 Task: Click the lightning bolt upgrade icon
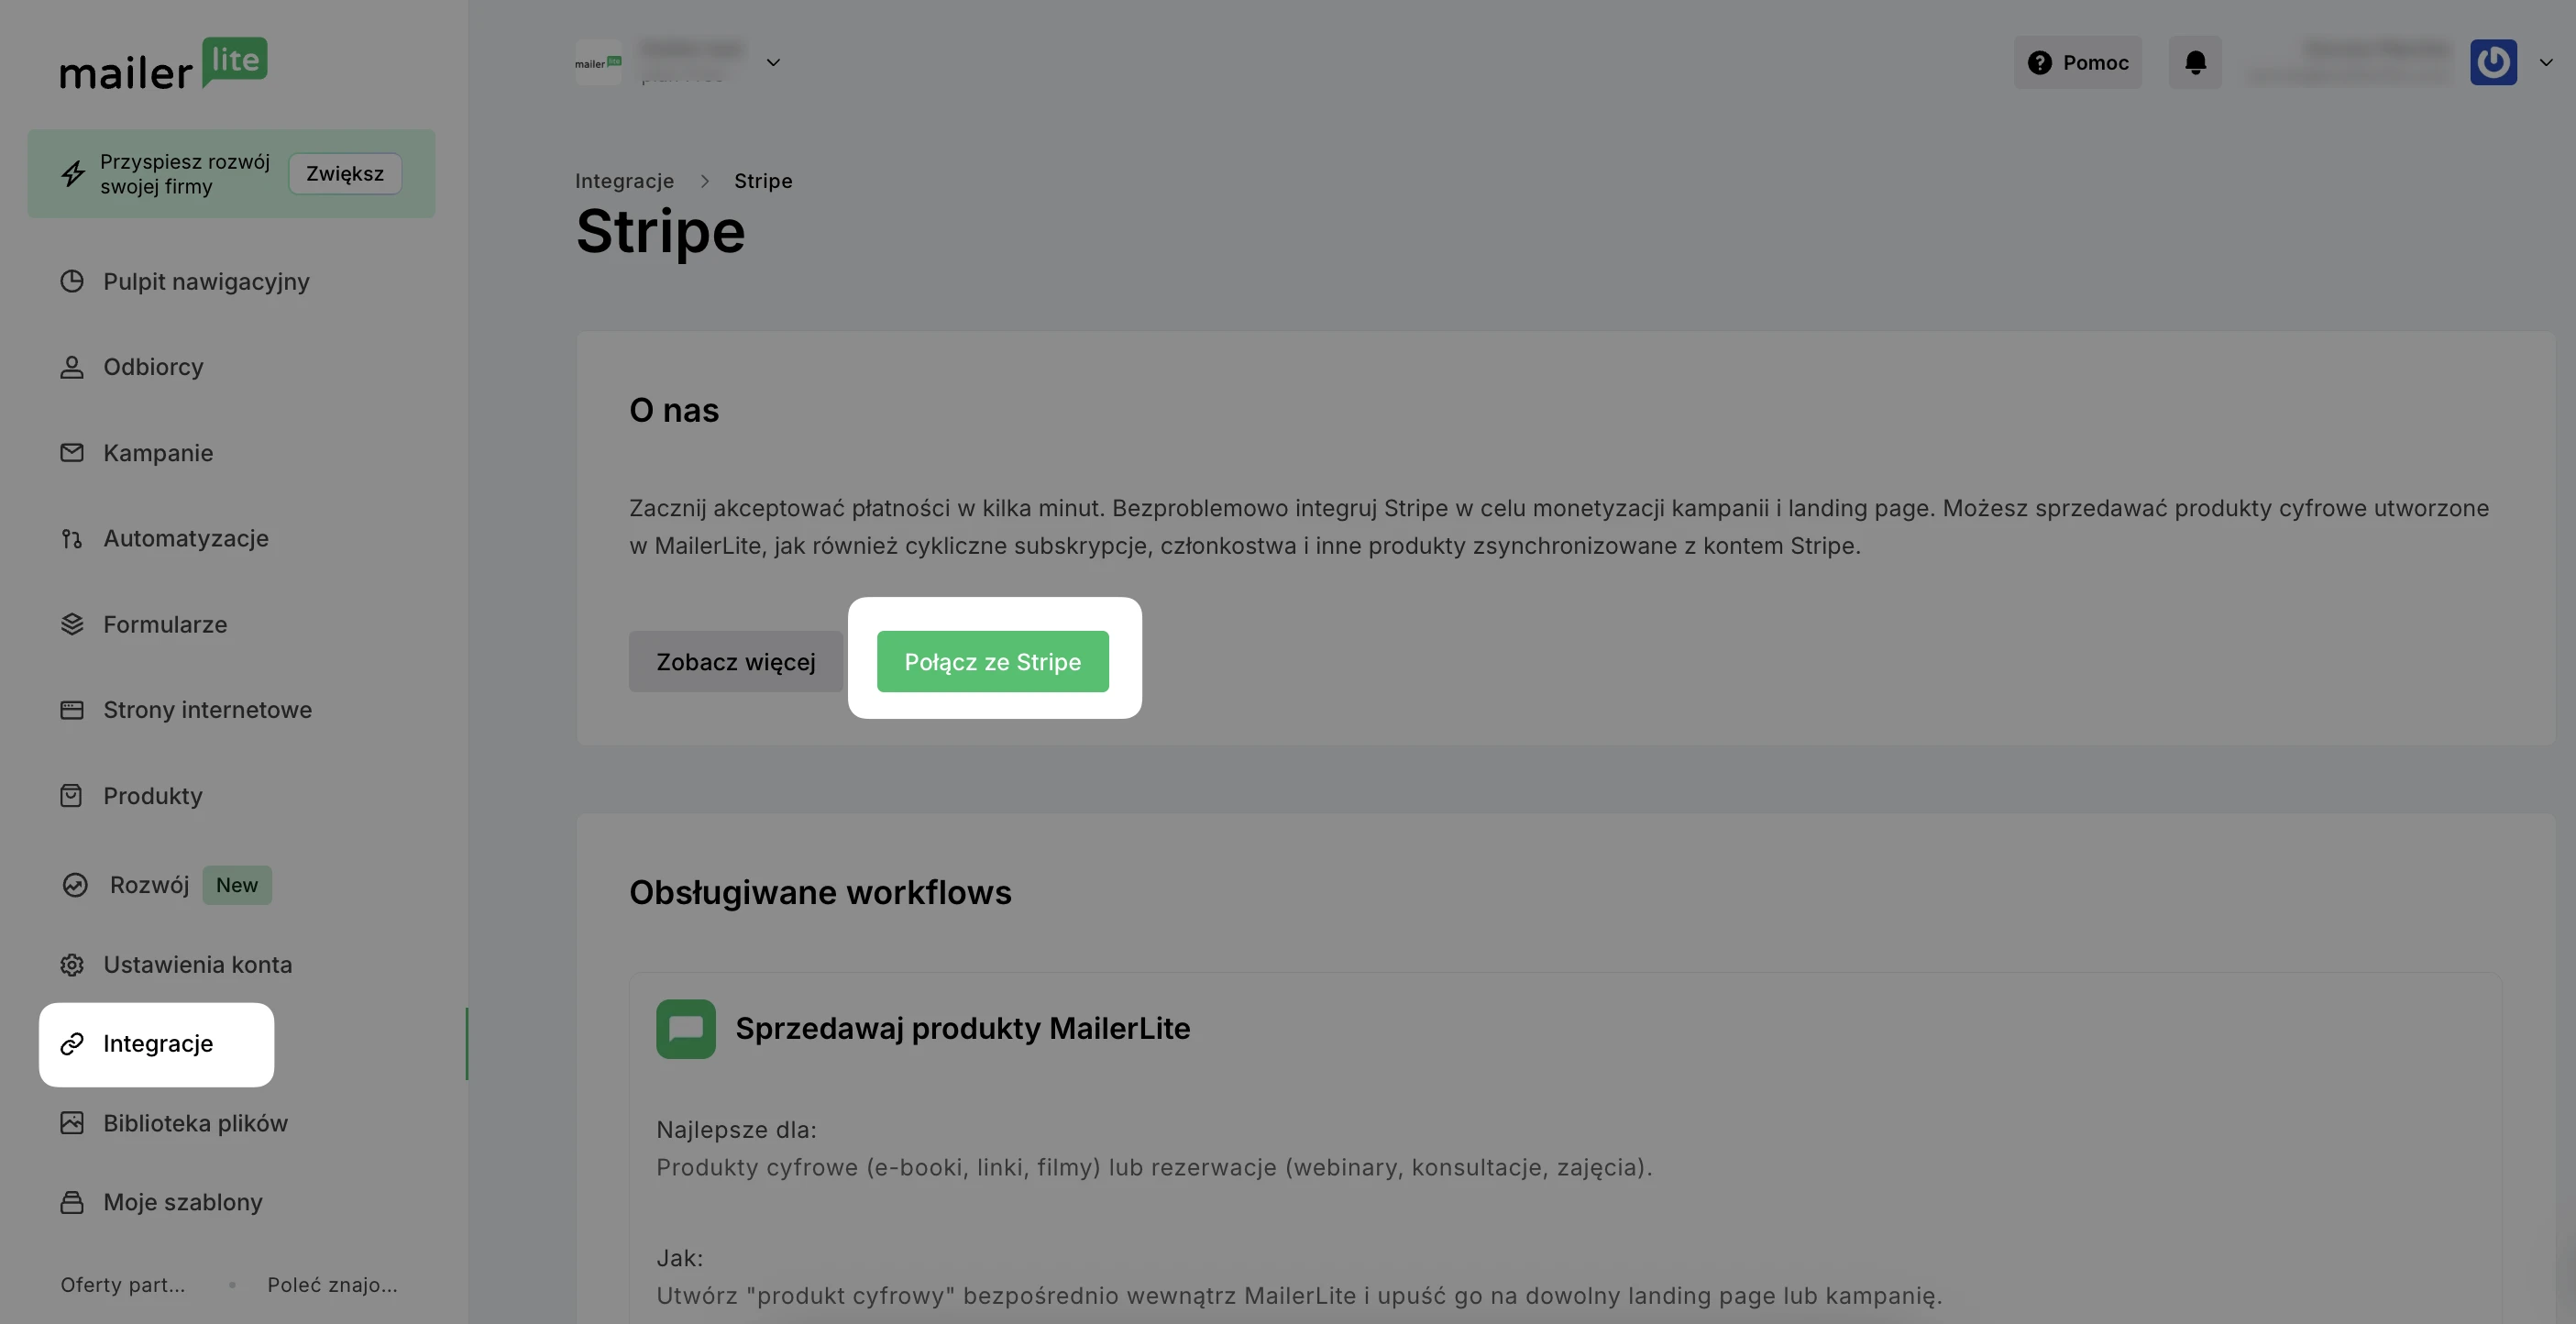pos(73,173)
